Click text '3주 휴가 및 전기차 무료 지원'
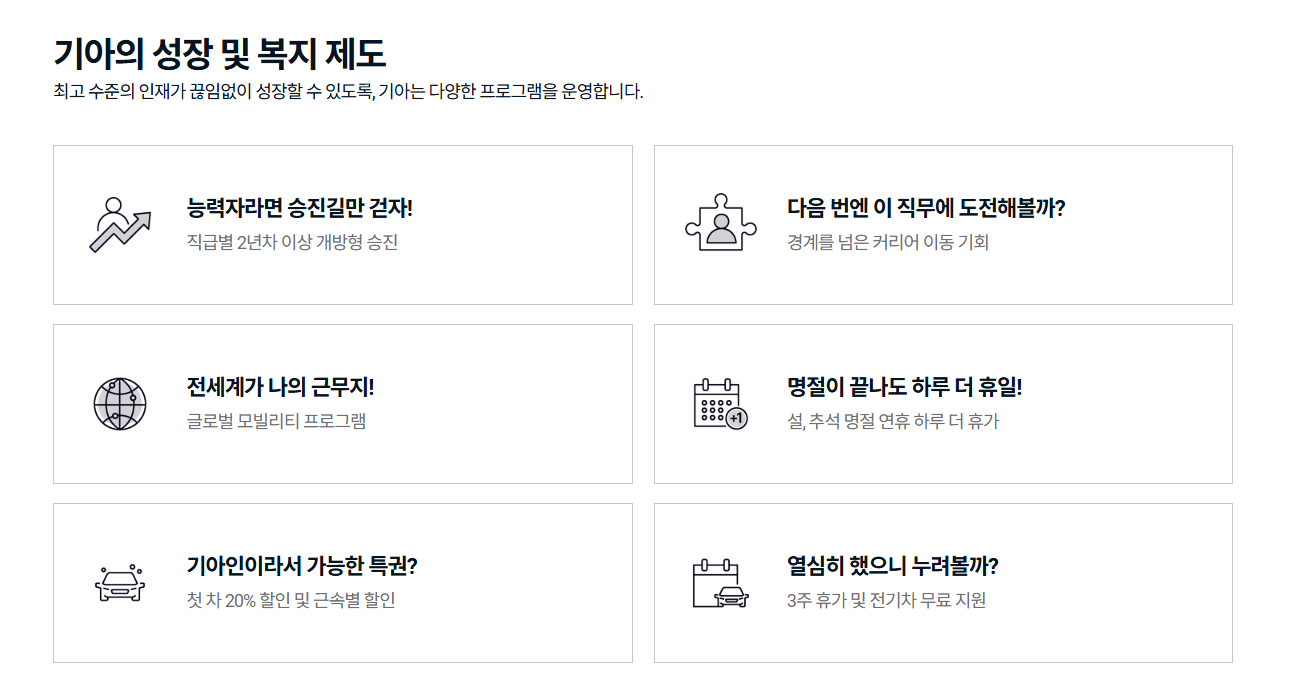 (884, 600)
